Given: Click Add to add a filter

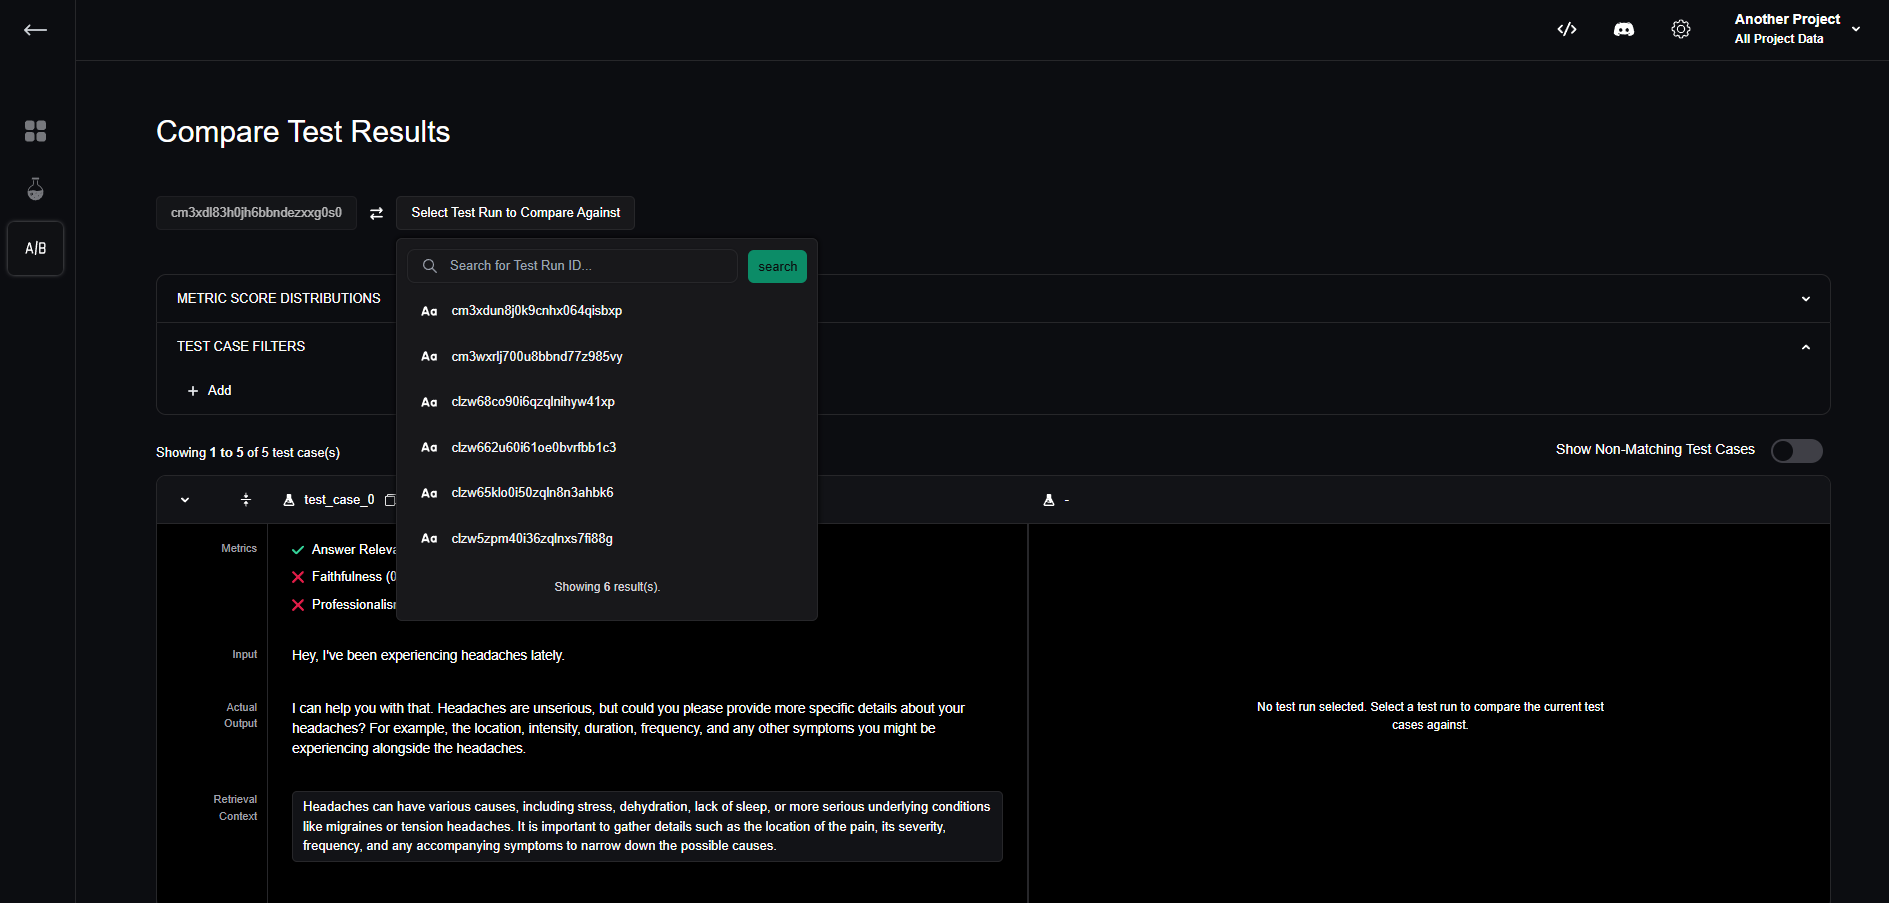Looking at the screenshot, I should [x=210, y=391].
